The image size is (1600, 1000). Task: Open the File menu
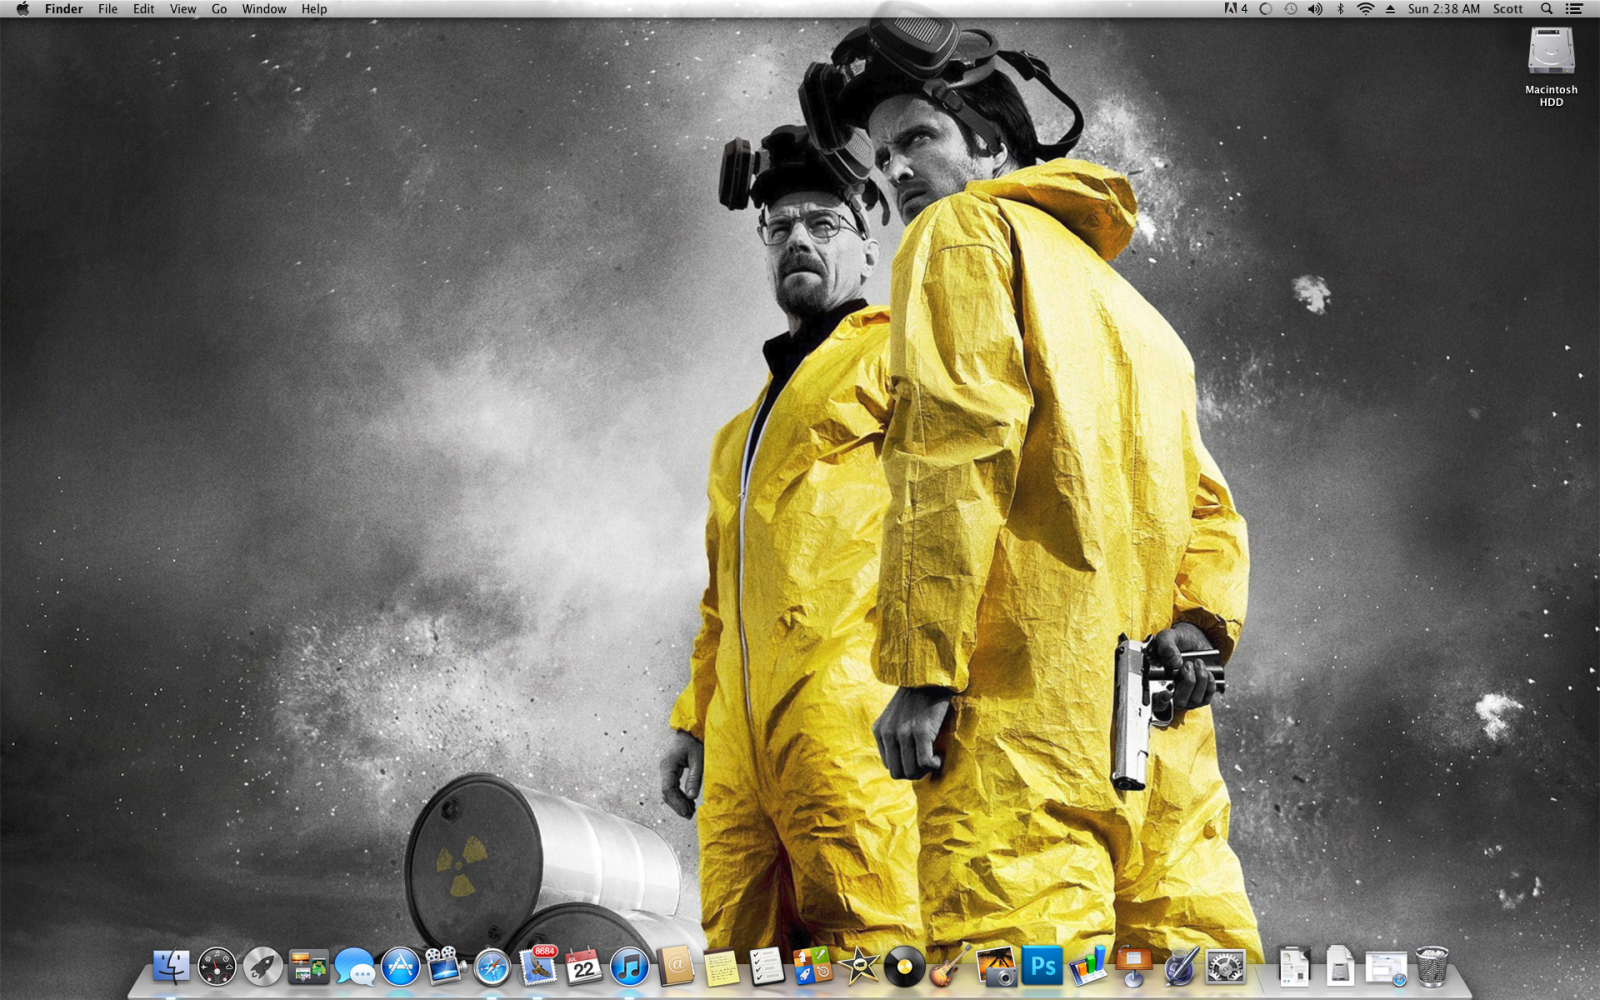108,9
